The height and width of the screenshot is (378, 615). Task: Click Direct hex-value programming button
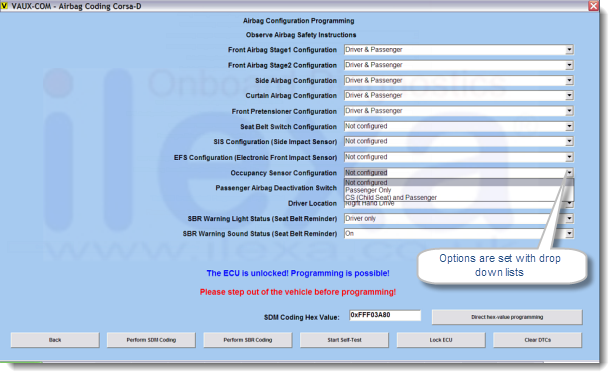(507, 317)
